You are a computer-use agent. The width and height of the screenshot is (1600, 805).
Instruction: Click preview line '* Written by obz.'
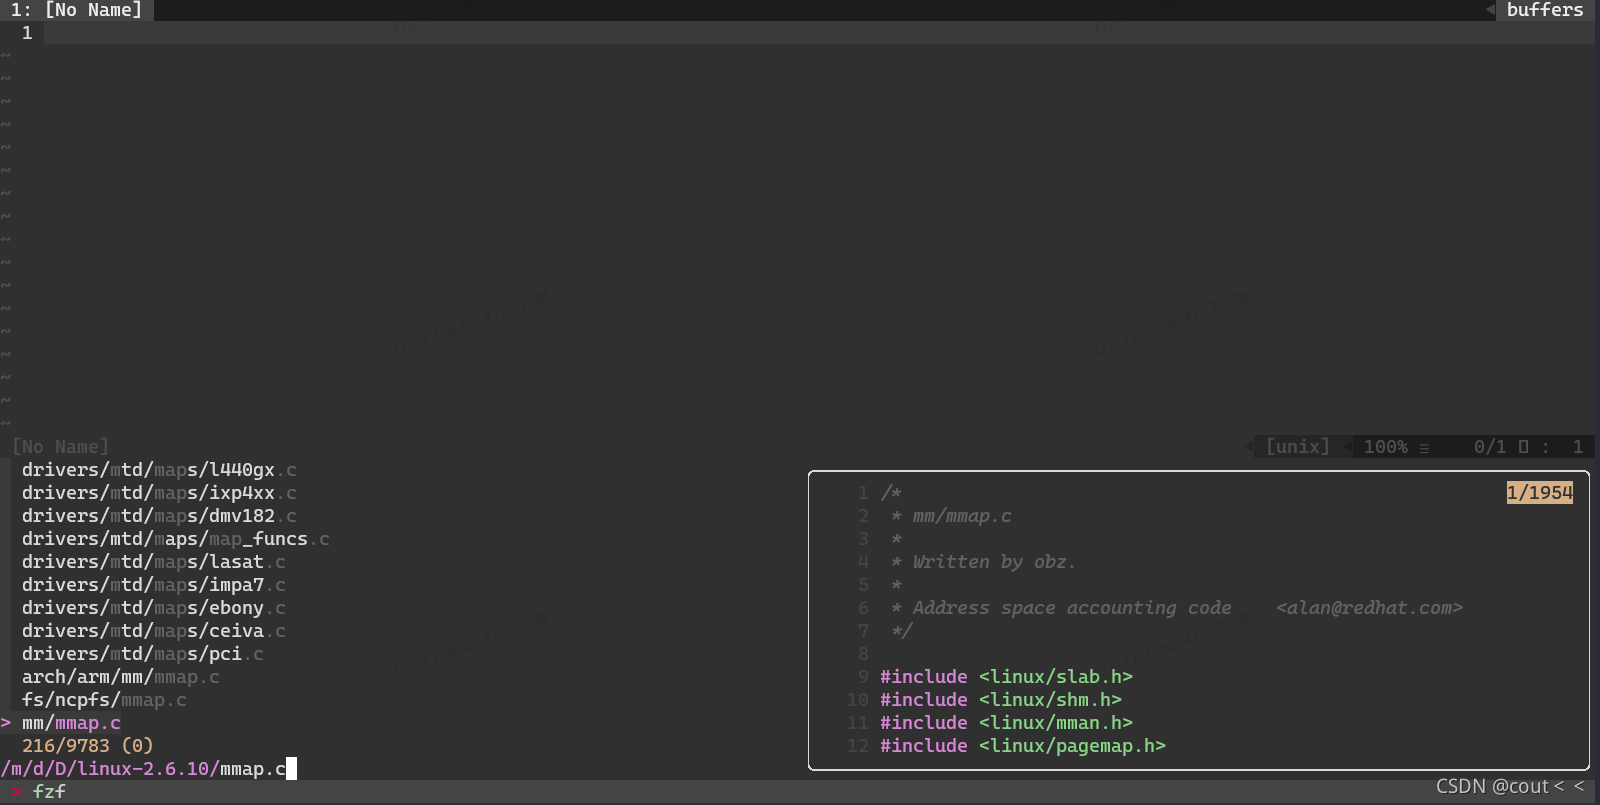(x=984, y=562)
